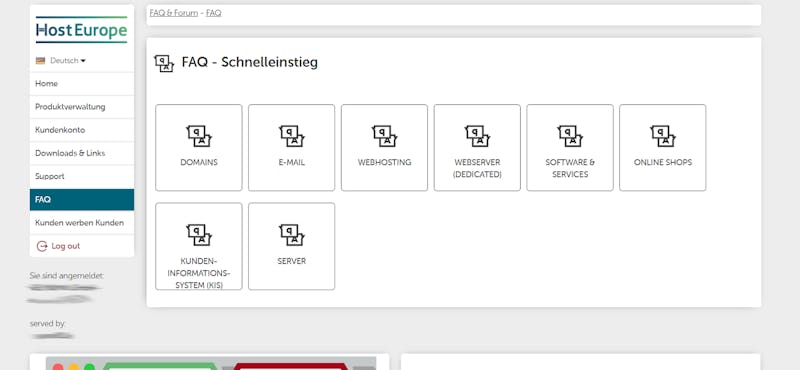Open Kunden werben Kunden page
Screen dimensions: 800x370
82,223
